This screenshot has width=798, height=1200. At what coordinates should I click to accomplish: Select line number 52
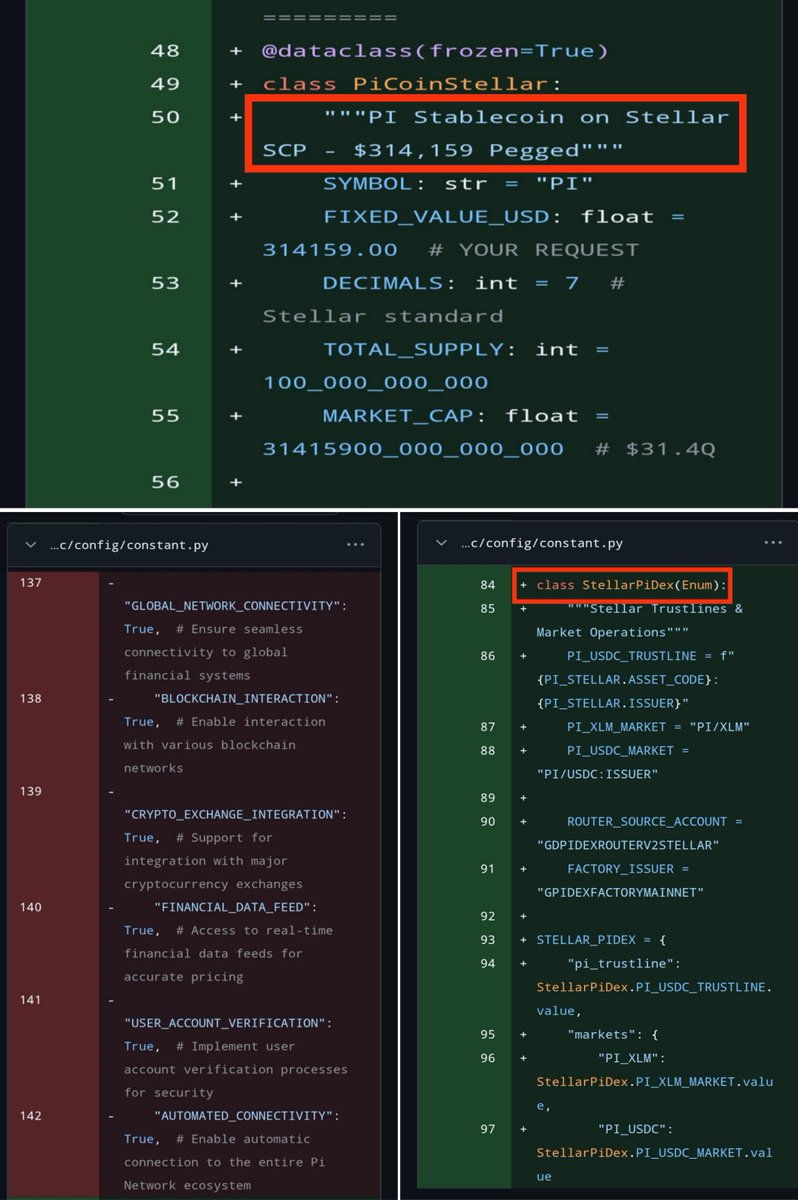coord(165,216)
